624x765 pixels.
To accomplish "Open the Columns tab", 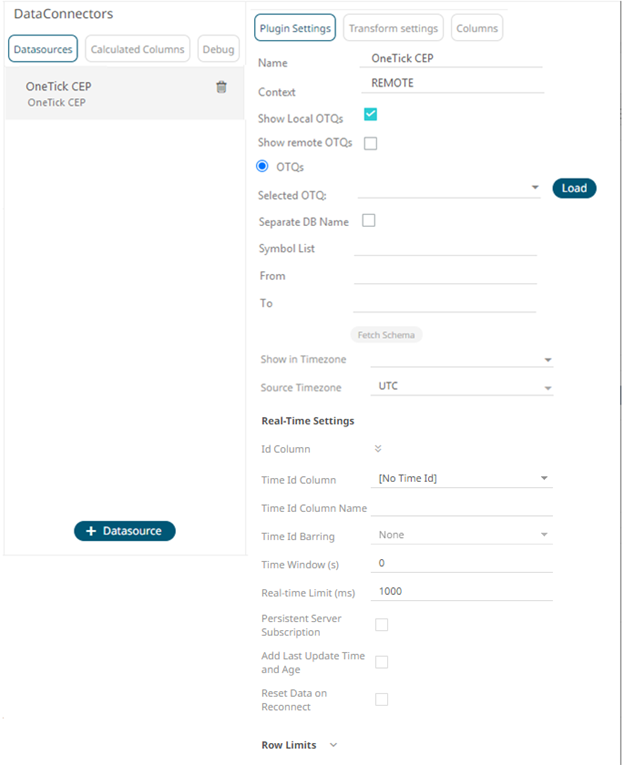I will 477,28.
